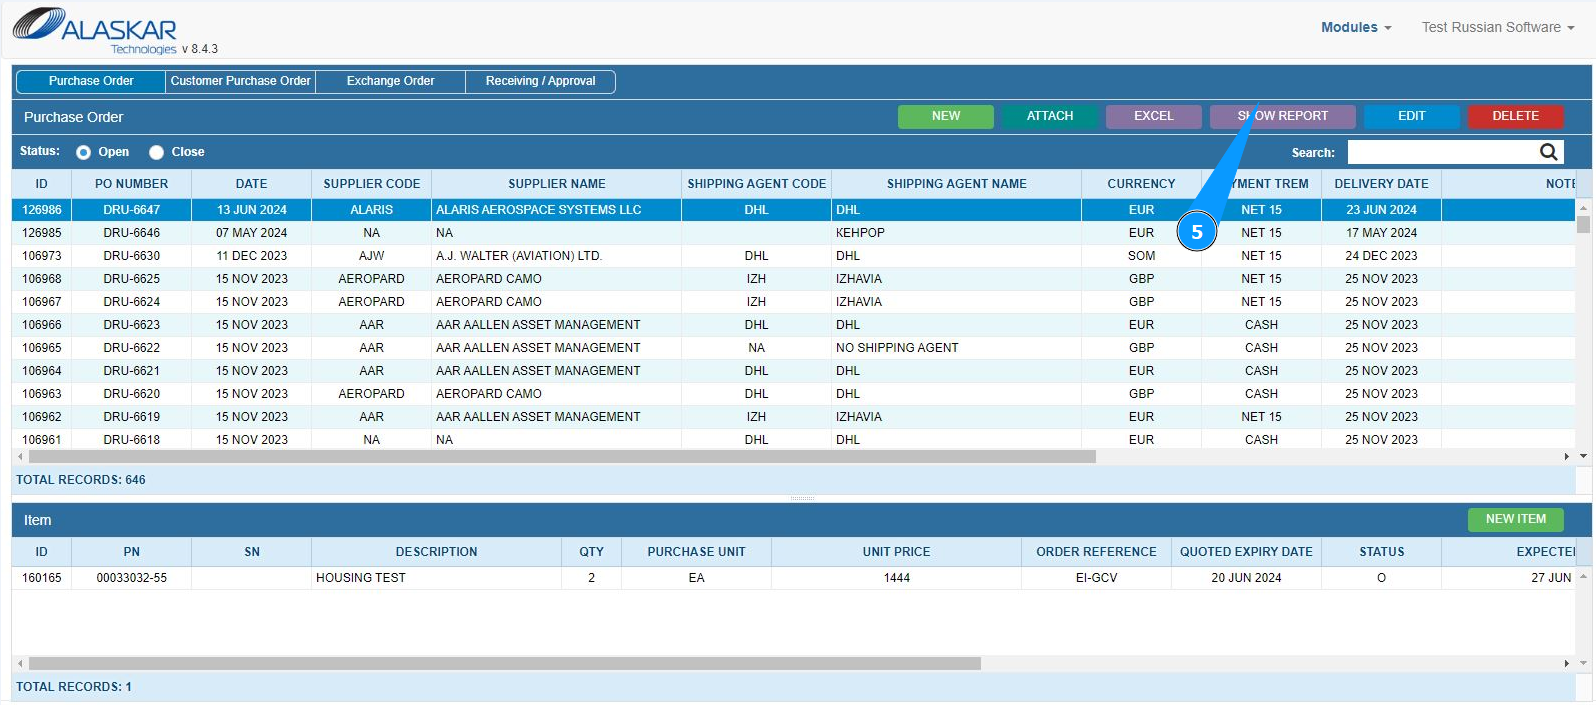Sort by the PO NUMBER column header

coord(131,184)
